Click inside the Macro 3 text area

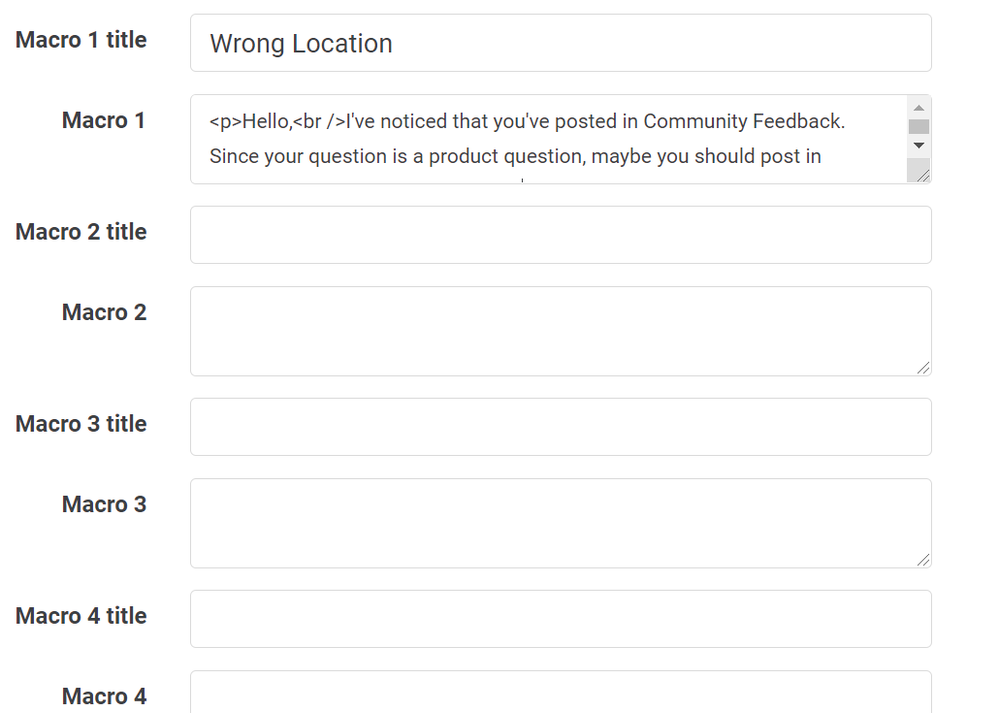tap(561, 523)
